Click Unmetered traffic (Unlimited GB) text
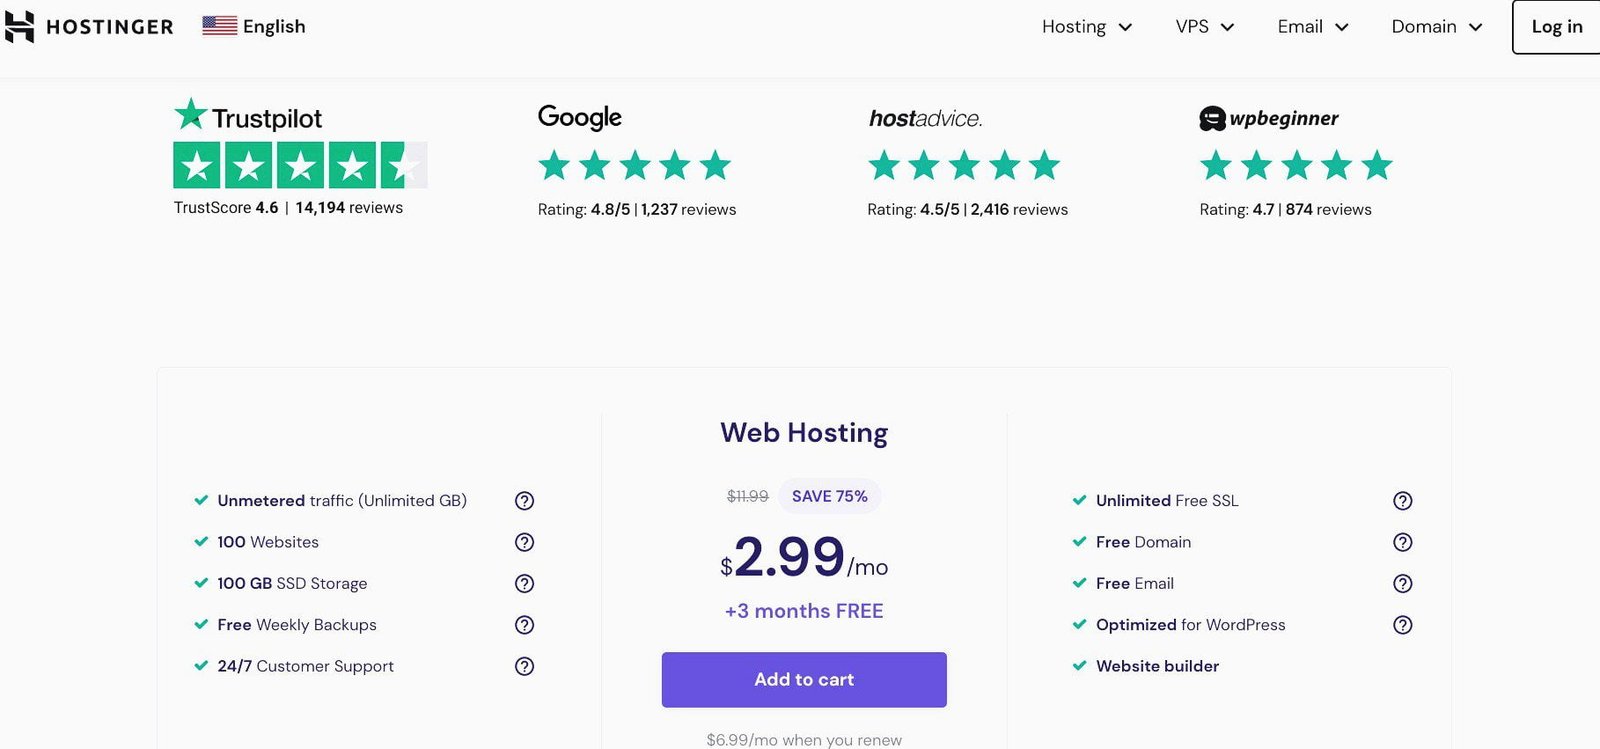Viewport: 1600px width, 749px height. pyautogui.click(x=342, y=501)
